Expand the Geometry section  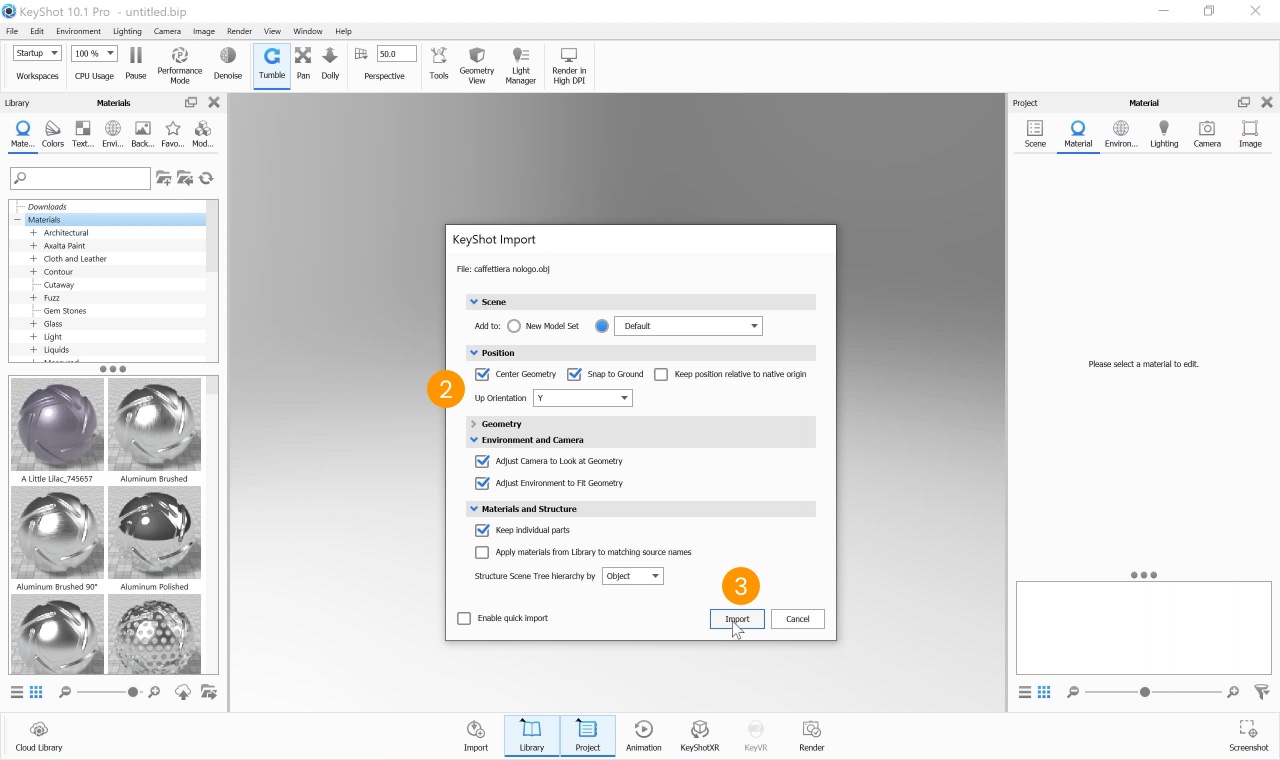pos(473,423)
